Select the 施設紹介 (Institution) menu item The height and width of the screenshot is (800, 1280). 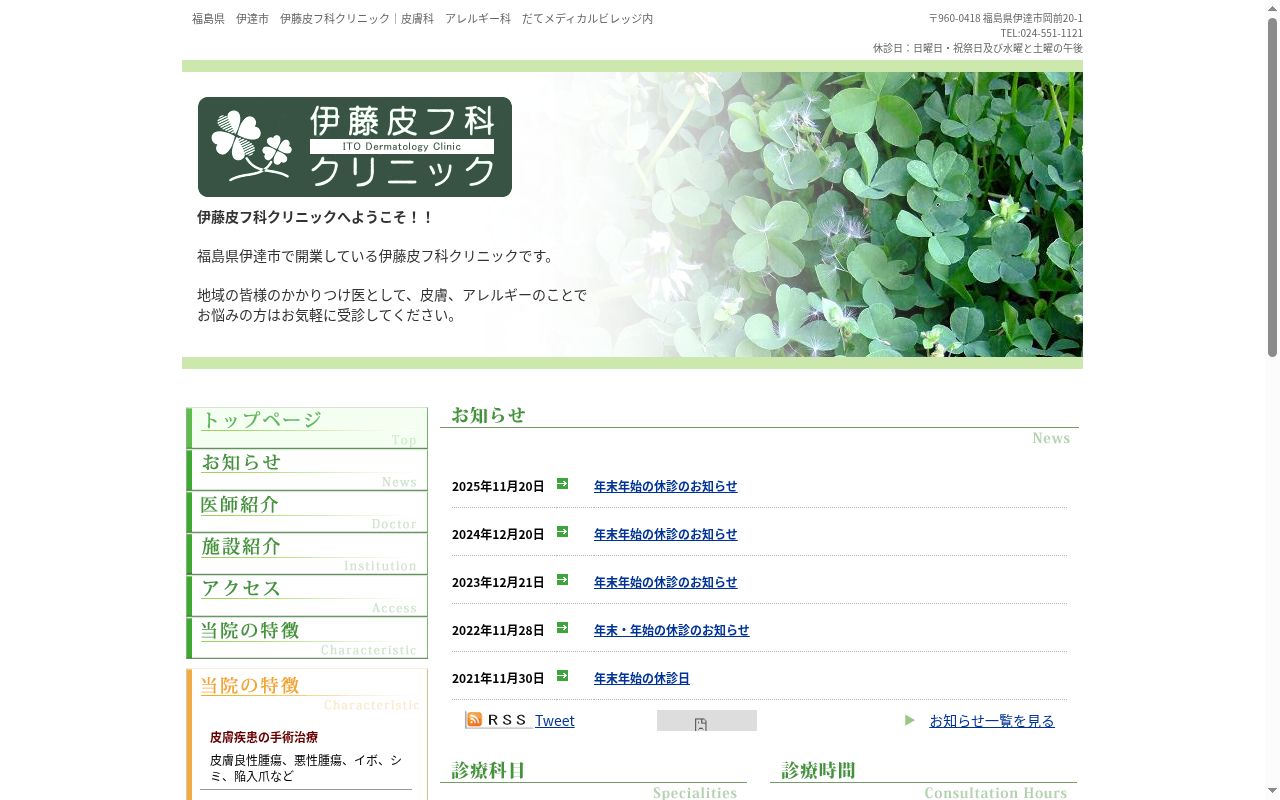pos(307,554)
